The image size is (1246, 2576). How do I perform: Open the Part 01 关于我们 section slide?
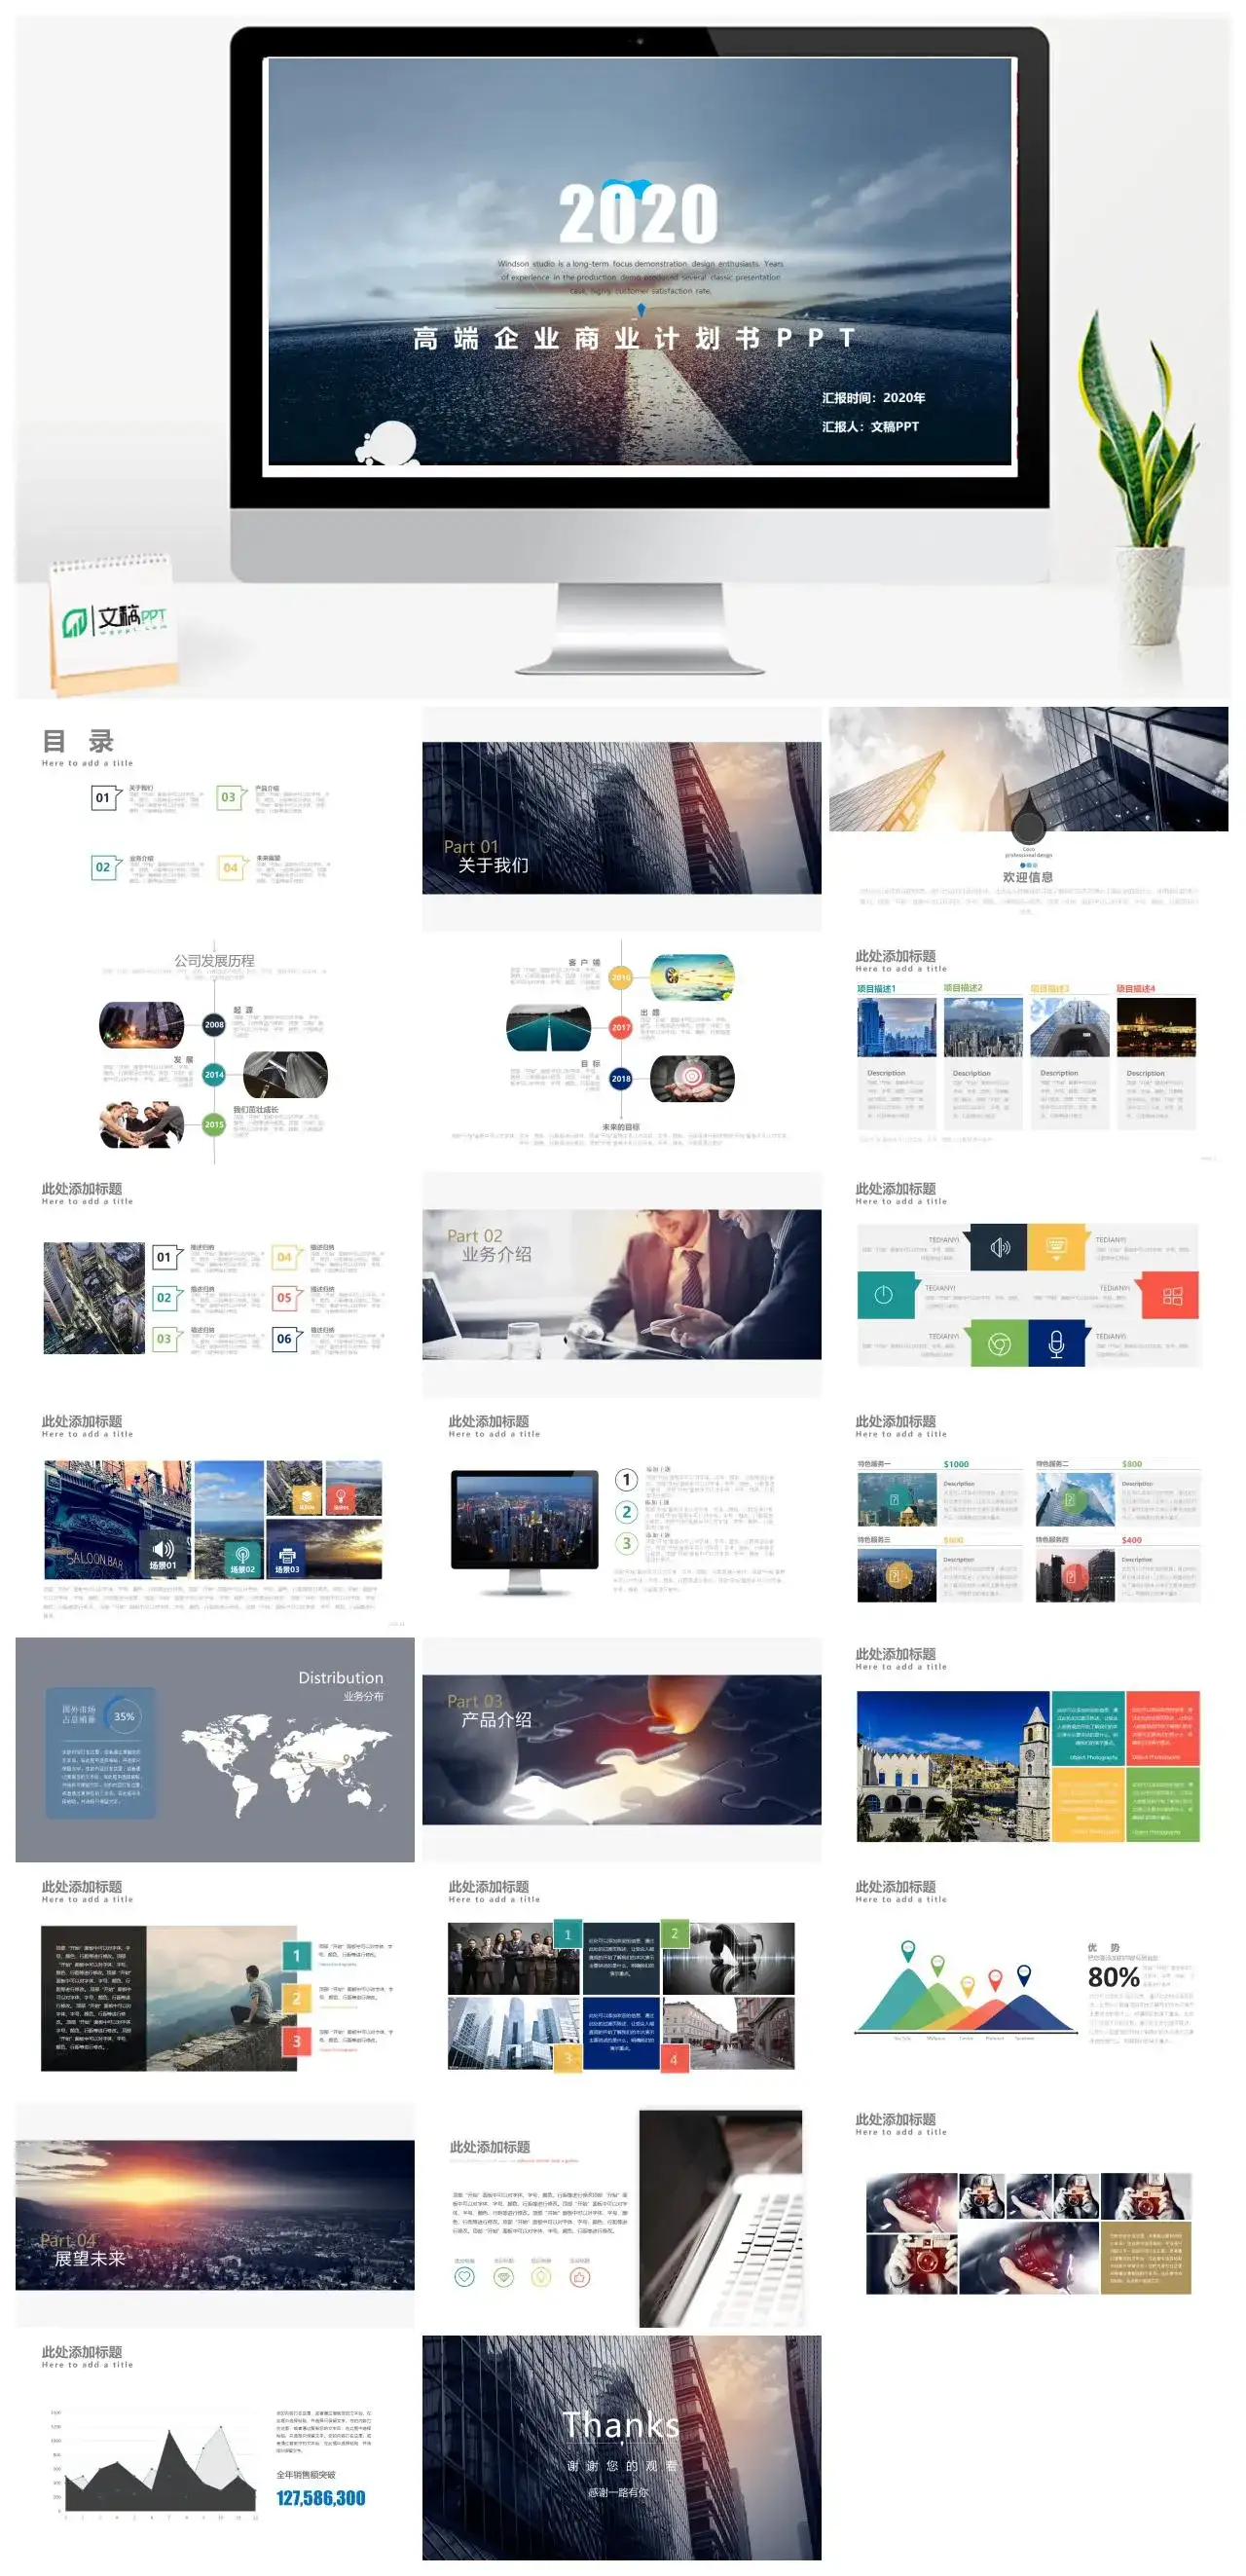pos(621,818)
